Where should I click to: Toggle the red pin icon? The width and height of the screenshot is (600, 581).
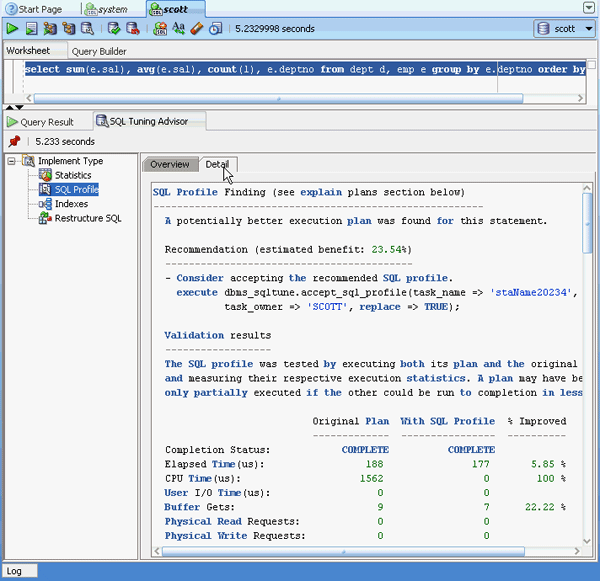14,142
